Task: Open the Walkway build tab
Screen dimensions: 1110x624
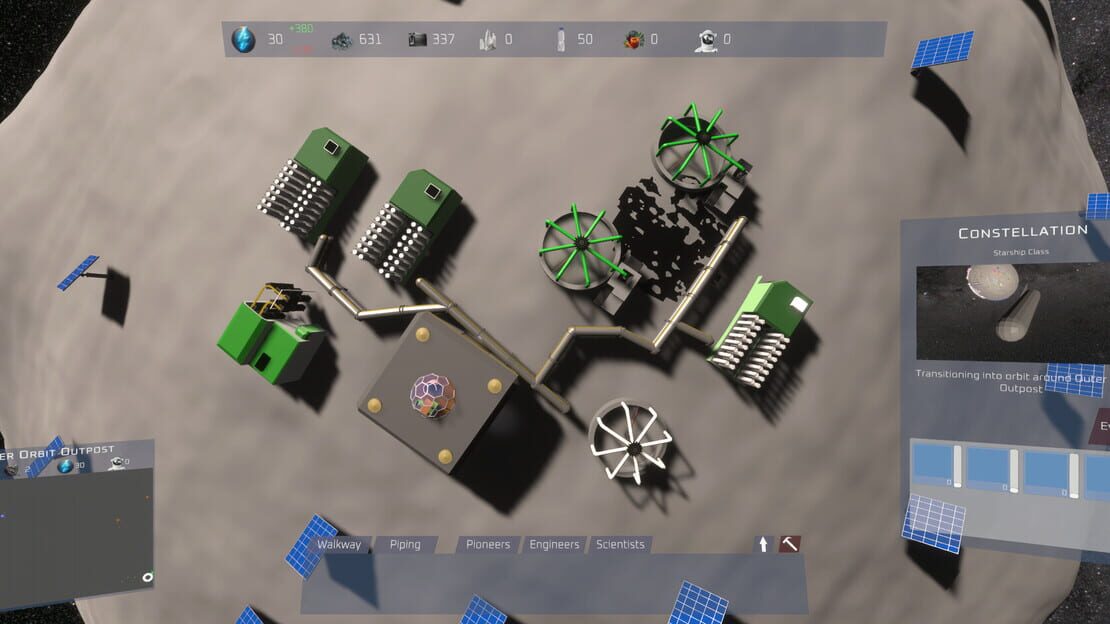Action: pos(338,544)
